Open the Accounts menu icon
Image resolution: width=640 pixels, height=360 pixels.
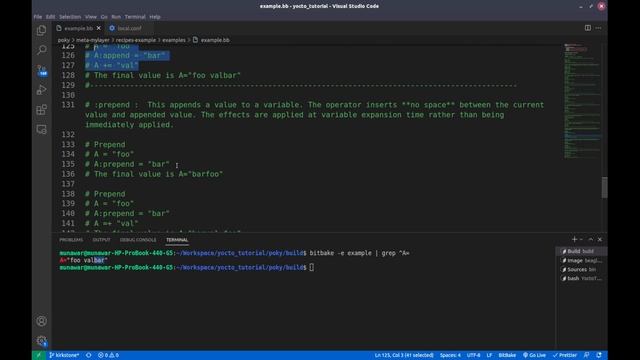coord(41,321)
